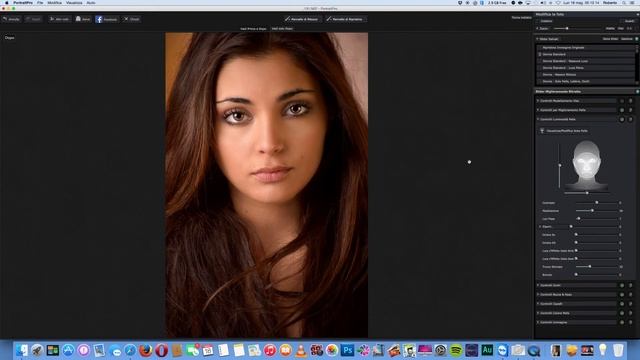Screen dimensions: 640x360
Task: Click the horizontal light-direction slider below head
Action: point(587,193)
